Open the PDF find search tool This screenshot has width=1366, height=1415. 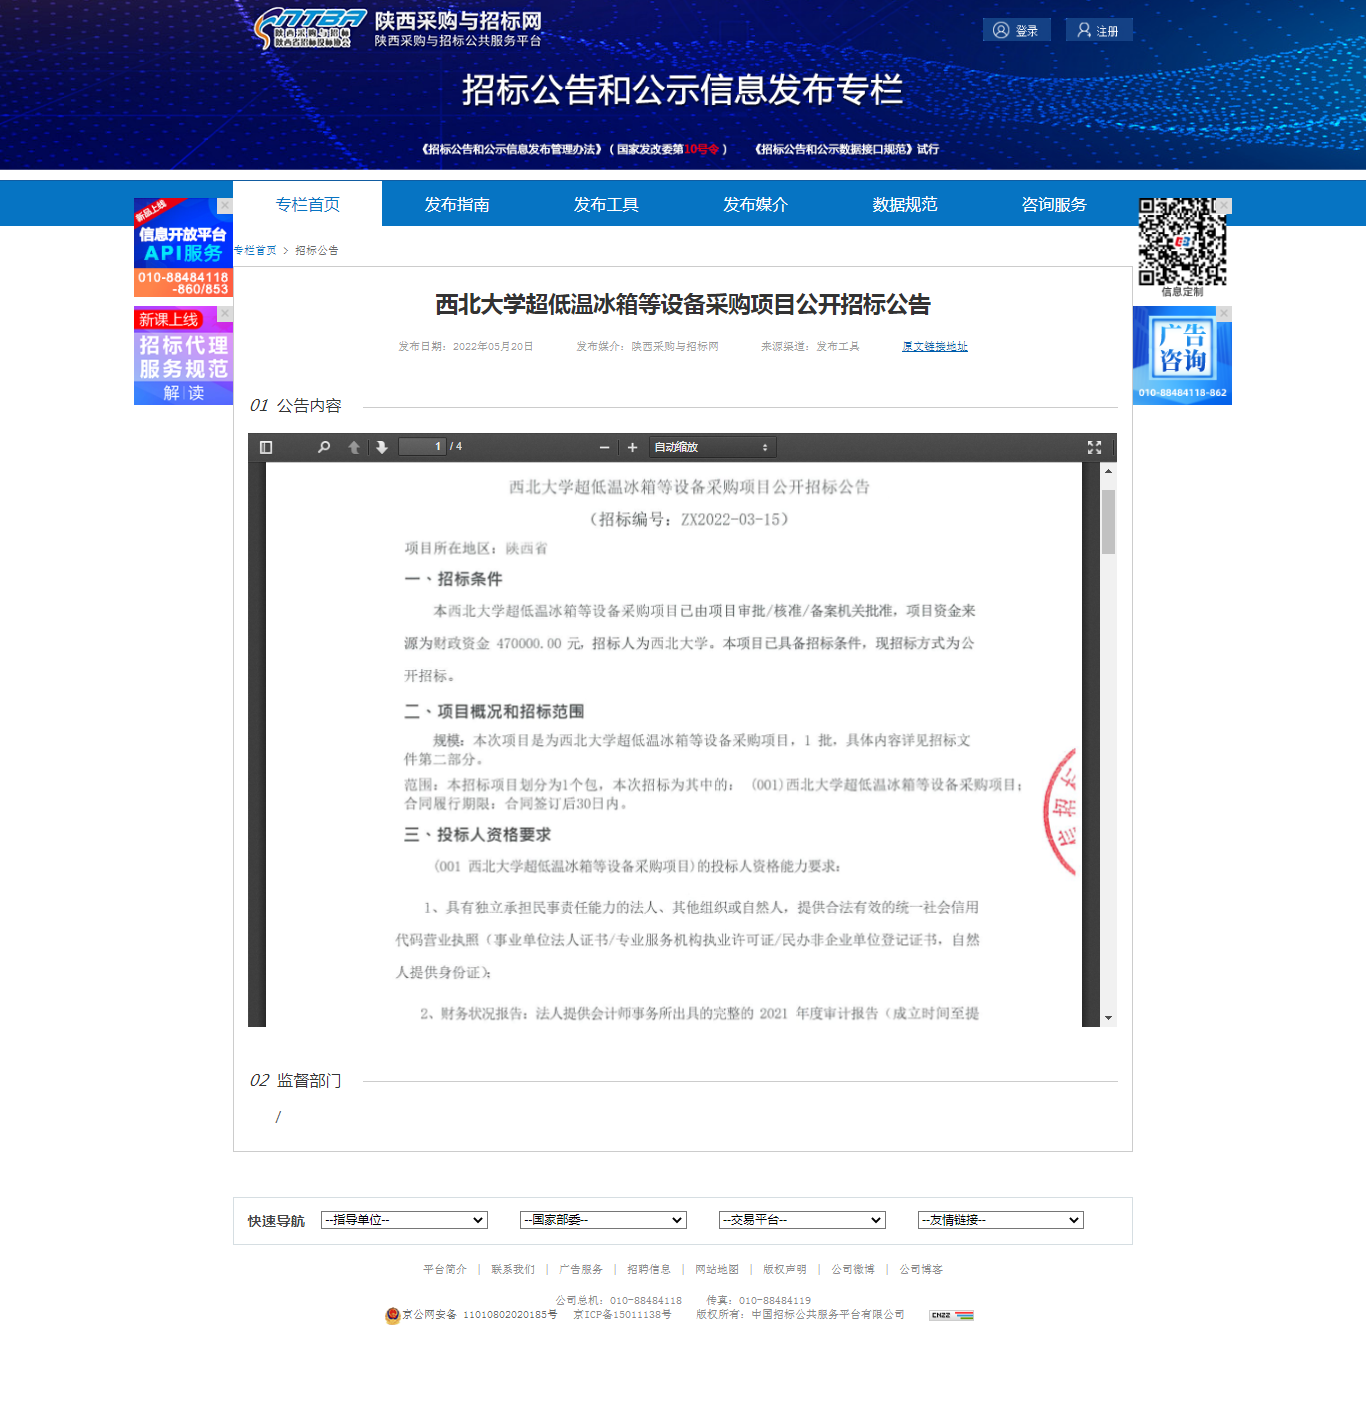pos(324,447)
